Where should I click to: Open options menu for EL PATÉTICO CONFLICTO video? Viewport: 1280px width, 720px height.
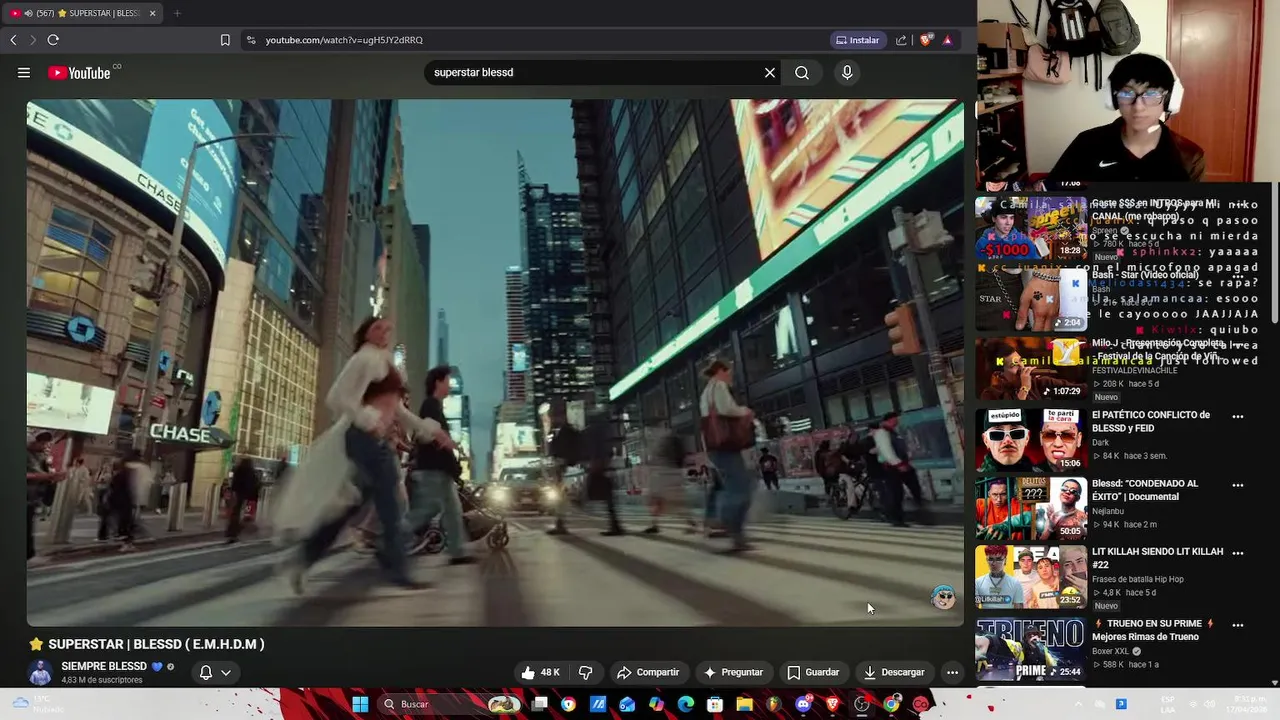[x=1238, y=416]
